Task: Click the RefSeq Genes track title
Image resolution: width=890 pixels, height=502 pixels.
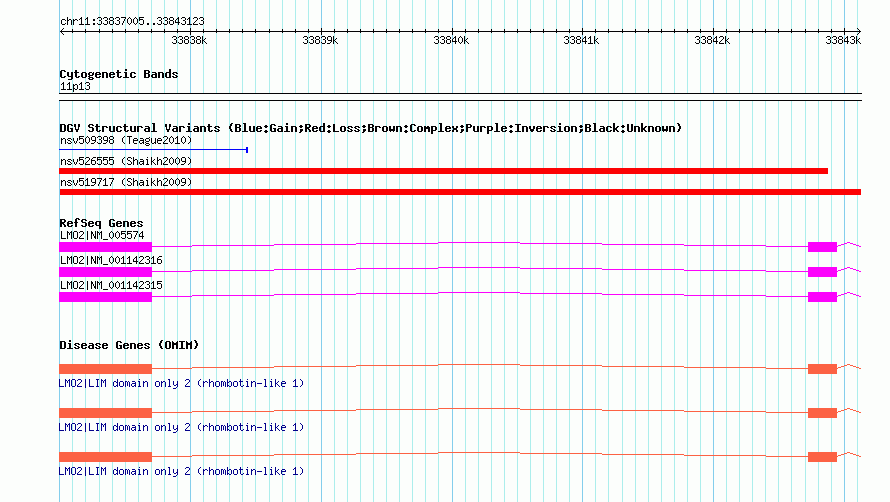Action: click(x=101, y=223)
